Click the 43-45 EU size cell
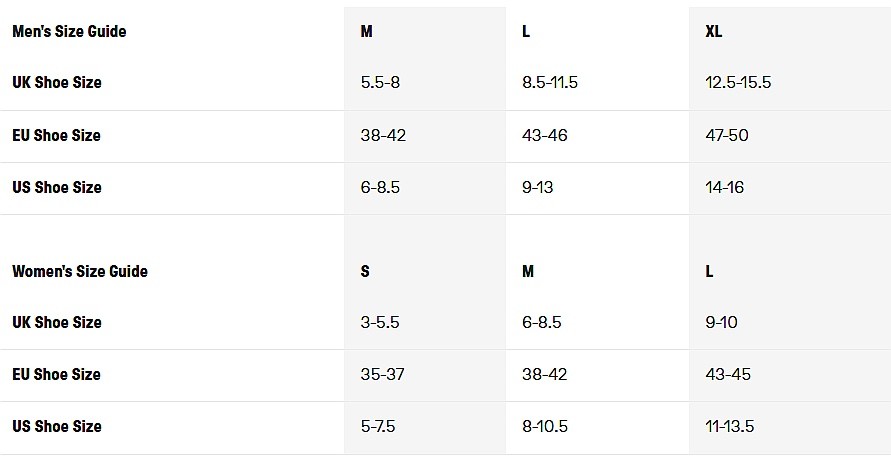Image resolution: width=891 pixels, height=456 pixels. point(727,374)
